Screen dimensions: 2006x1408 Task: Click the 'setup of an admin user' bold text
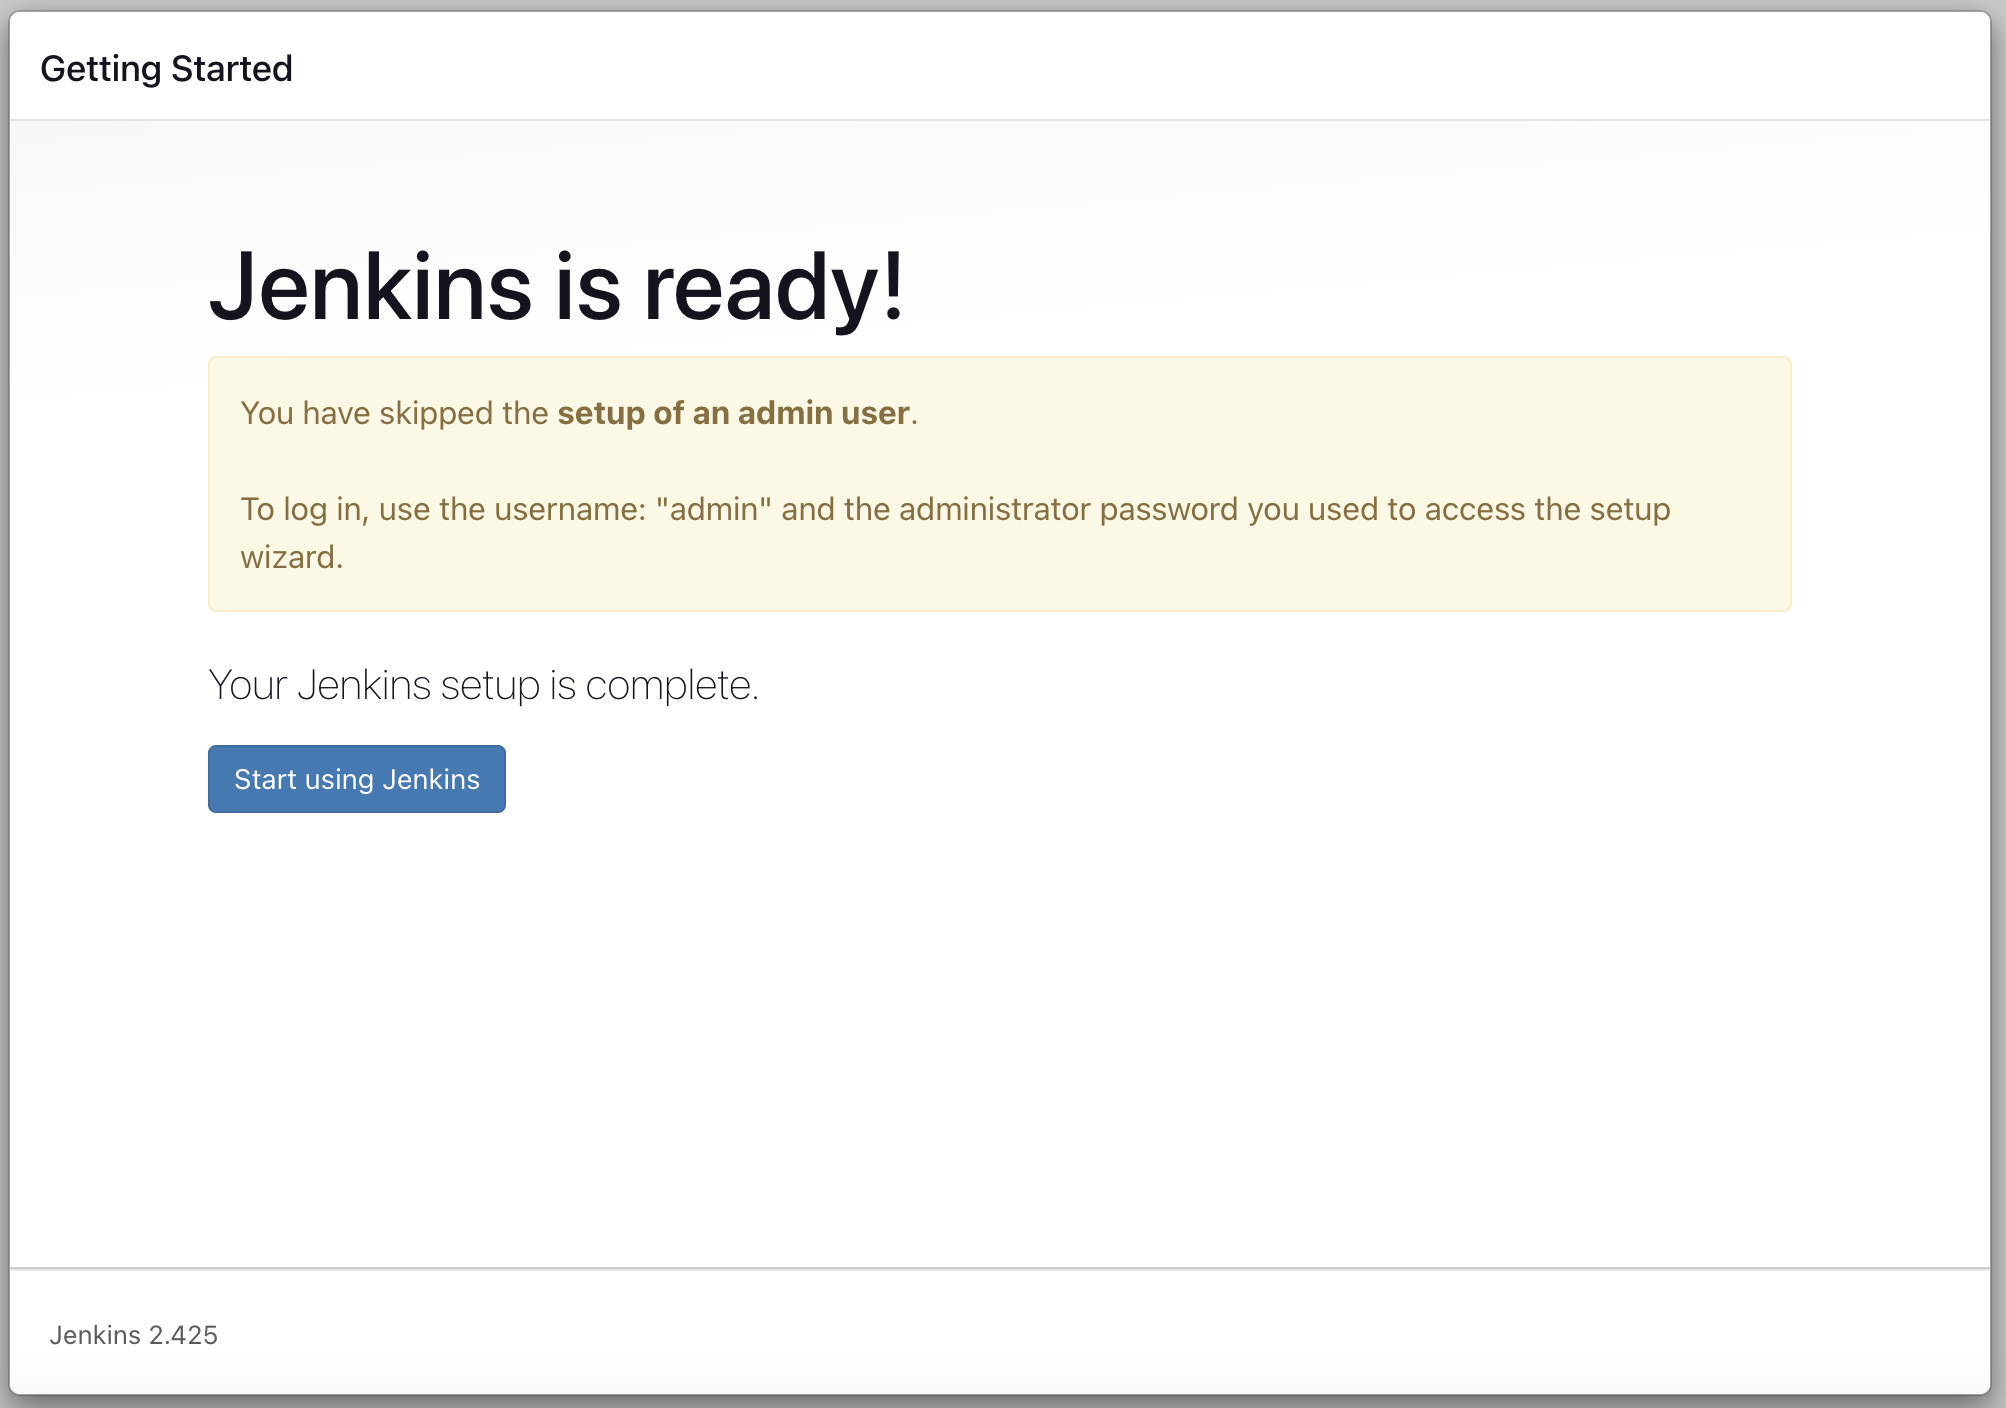[733, 413]
